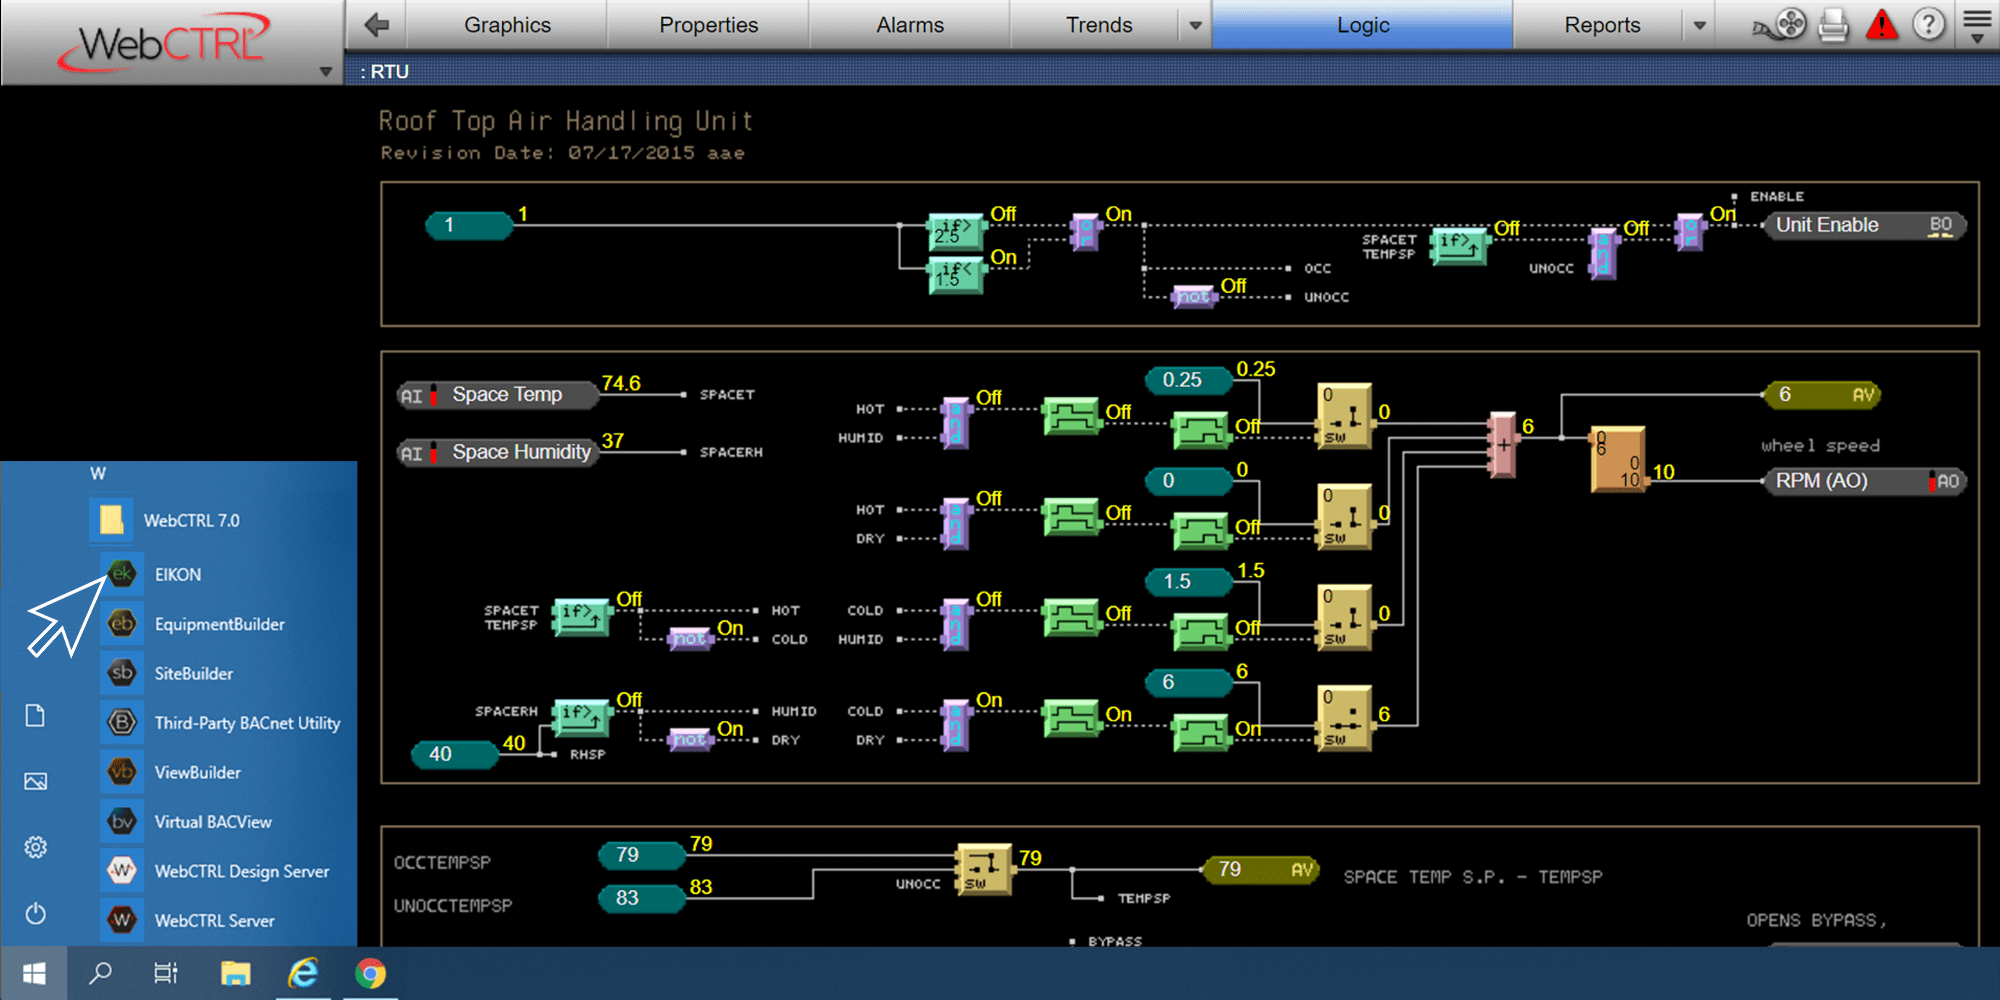Open Pictures icon in start menu sidebar

[x=35, y=781]
